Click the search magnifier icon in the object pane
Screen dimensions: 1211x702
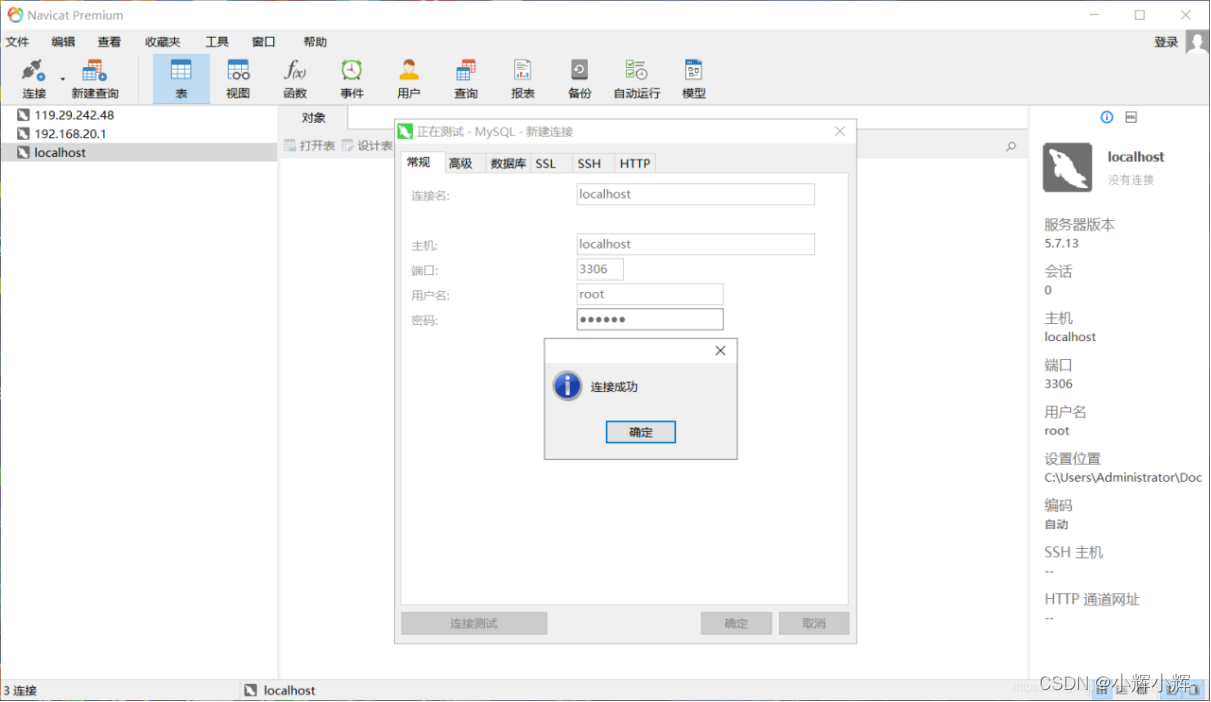point(1011,146)
